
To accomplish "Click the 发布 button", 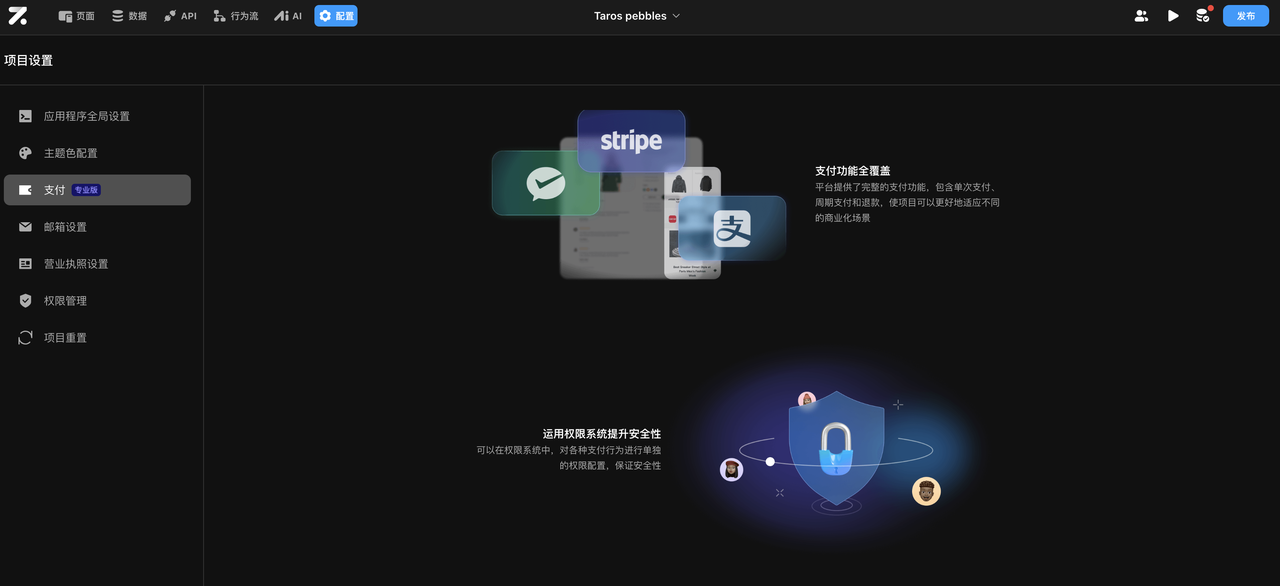I will (1246, 16).
